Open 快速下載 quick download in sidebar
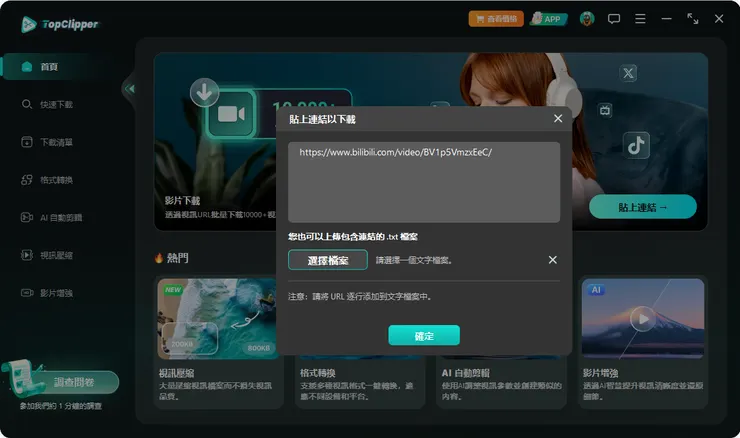The width and height of the screenshot is (740, 438). (47, 104)
